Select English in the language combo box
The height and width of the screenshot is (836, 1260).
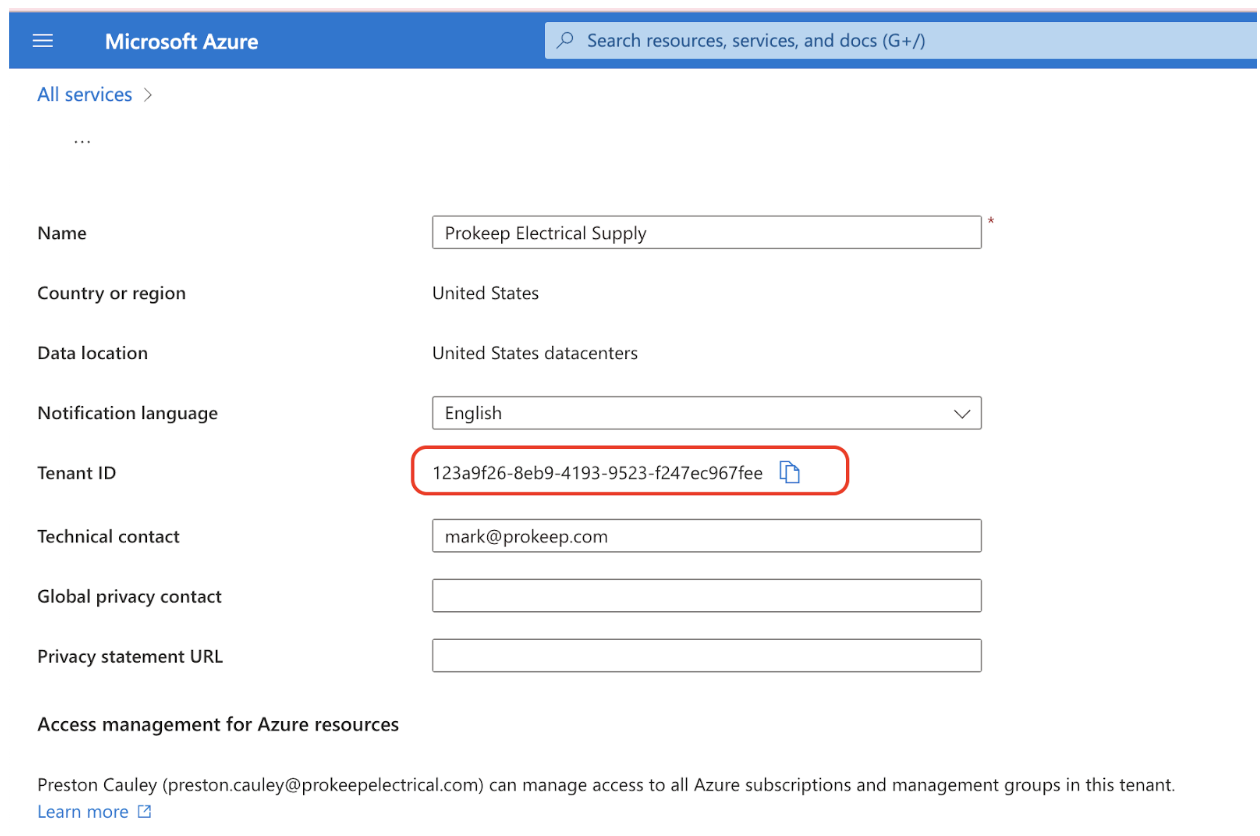point(600,412)
